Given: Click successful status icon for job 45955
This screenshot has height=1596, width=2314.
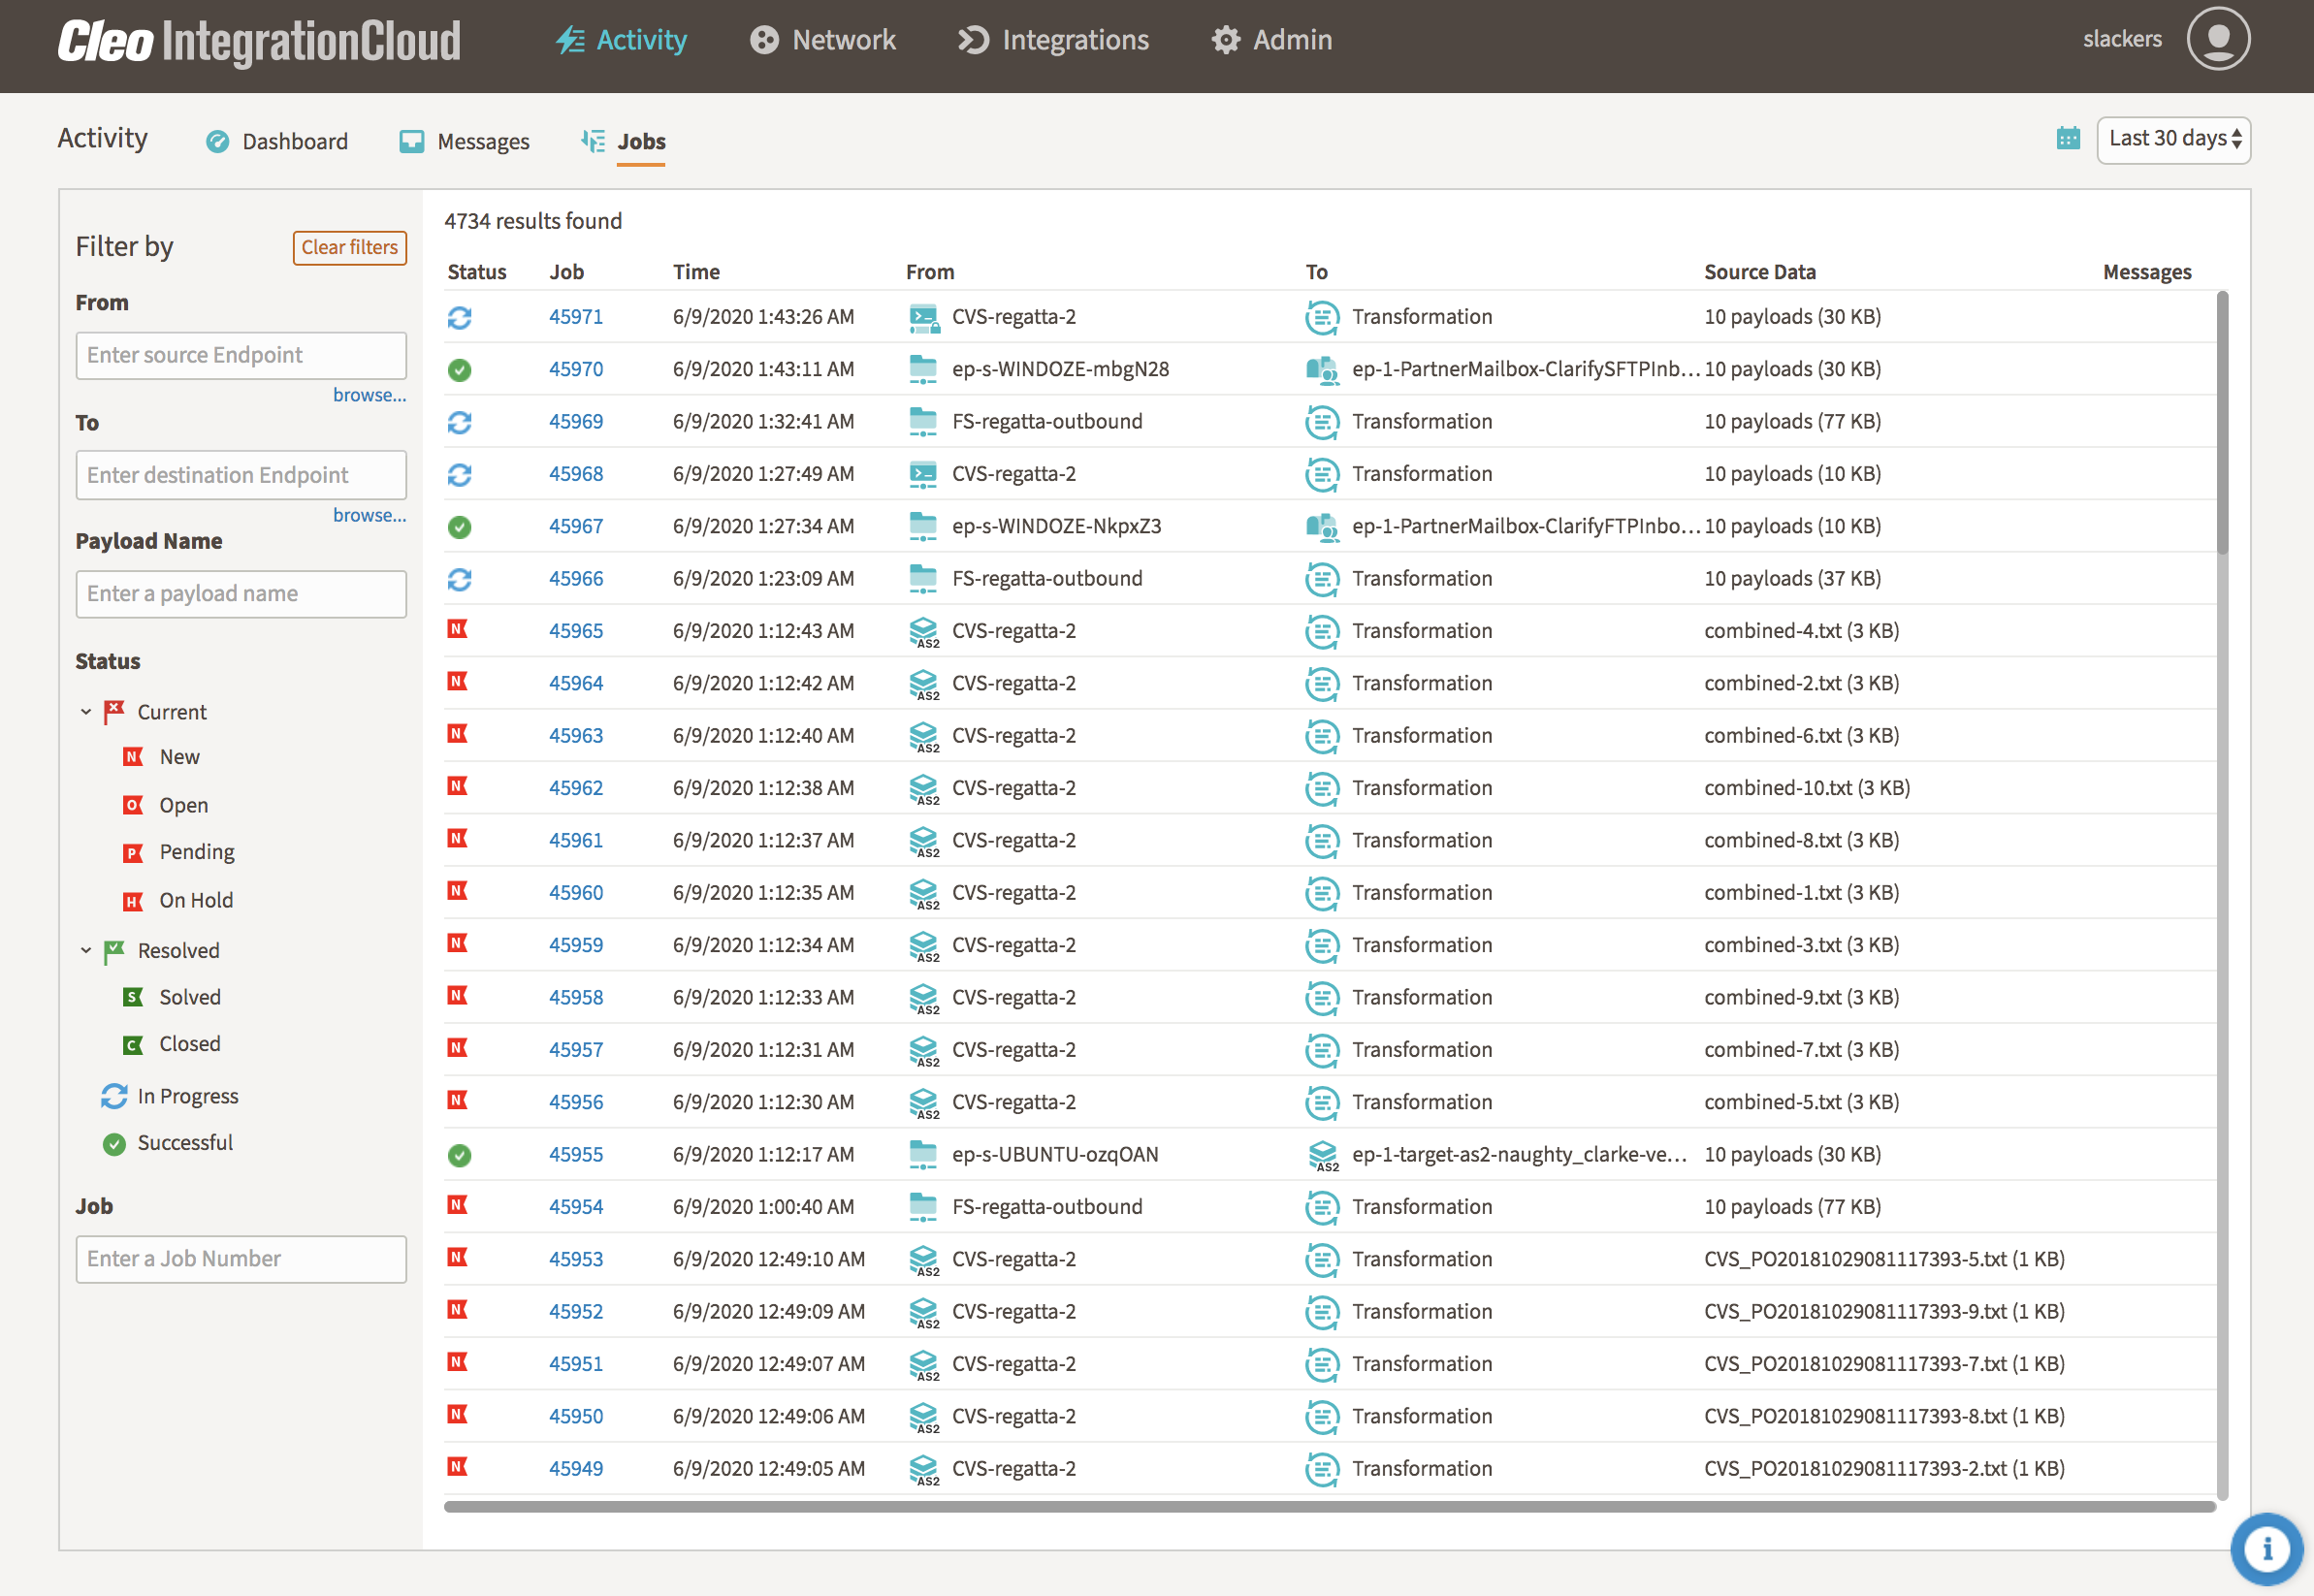Looking at the screenshot, I should point(459,1155).
